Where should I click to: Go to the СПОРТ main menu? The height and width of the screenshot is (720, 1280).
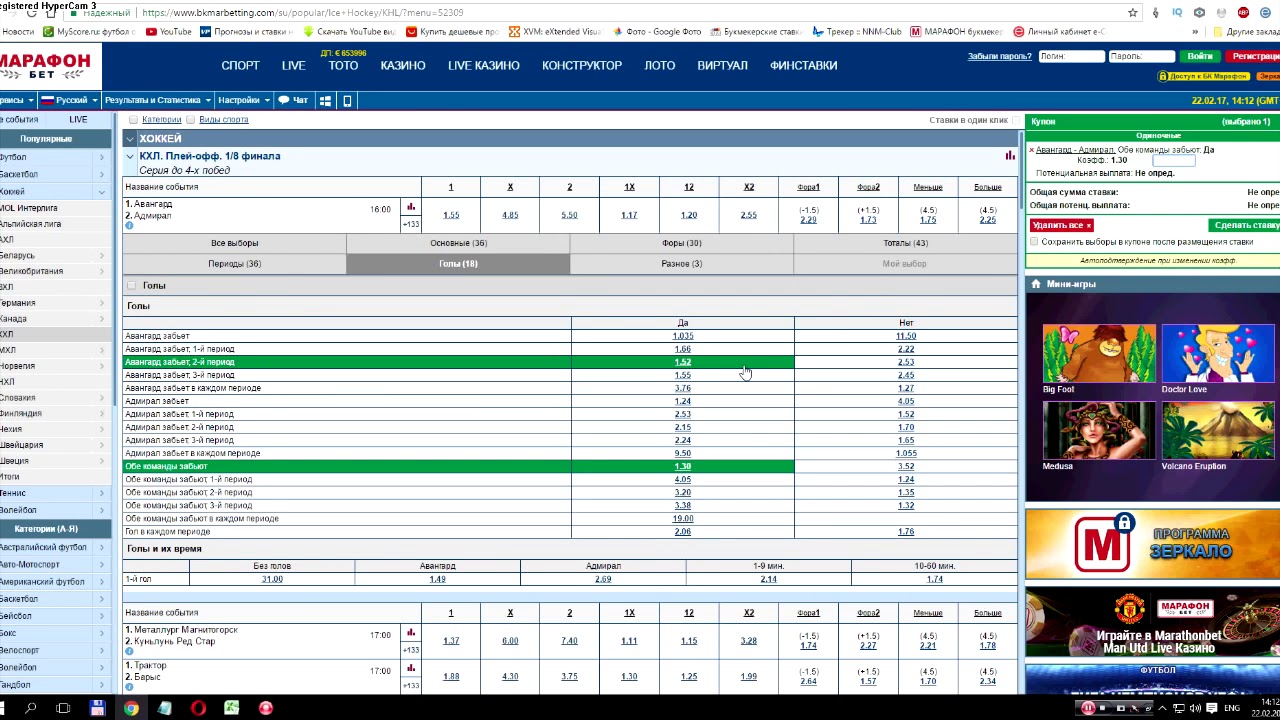point(240,65)
